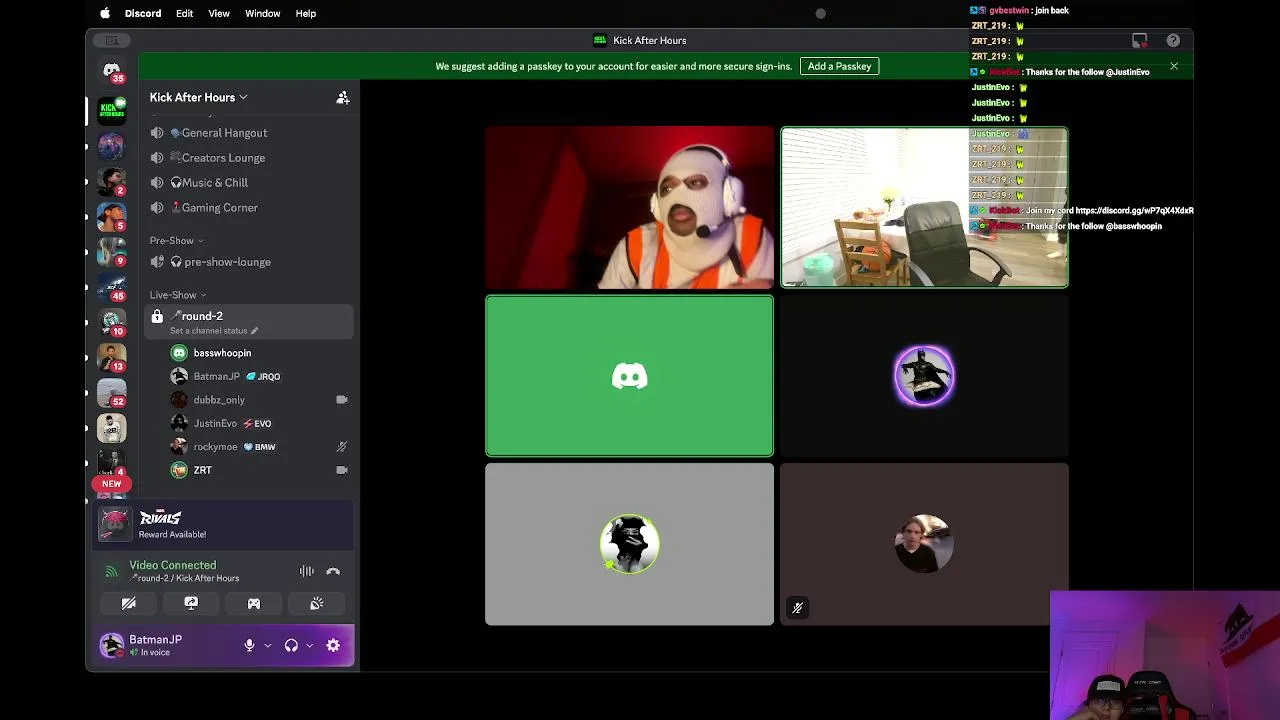Open the server icon with badge 45

click(x=111, y=286)
